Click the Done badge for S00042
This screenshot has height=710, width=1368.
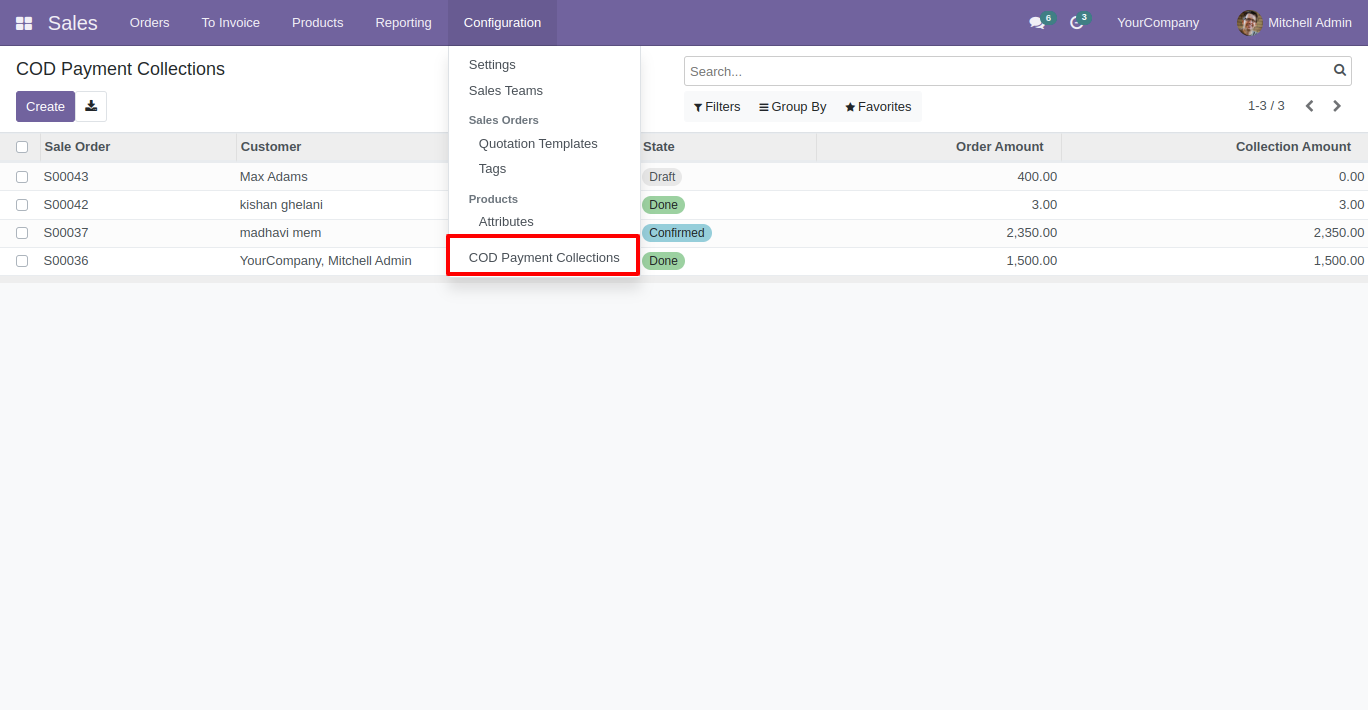point(663,205)
